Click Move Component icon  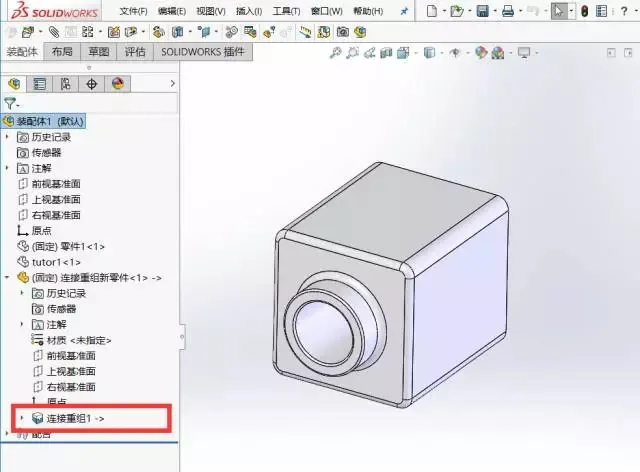[x=131, y=32]
